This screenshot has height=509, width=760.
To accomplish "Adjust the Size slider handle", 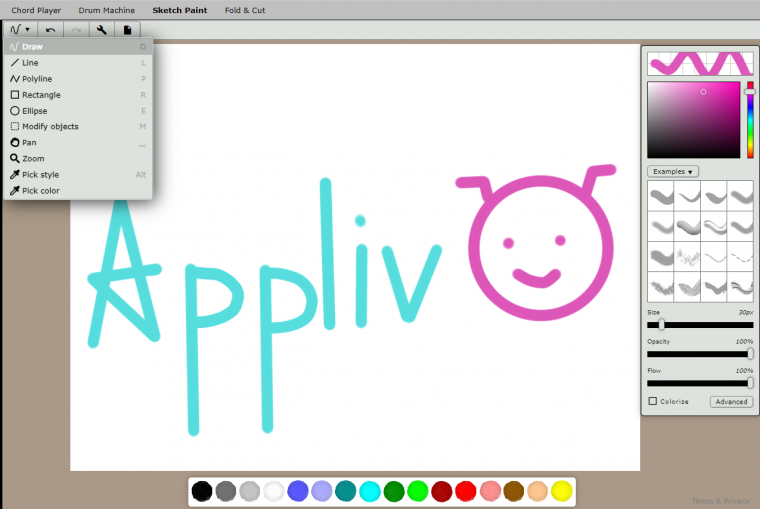I will pyautogui.click(x=662, y=325).
